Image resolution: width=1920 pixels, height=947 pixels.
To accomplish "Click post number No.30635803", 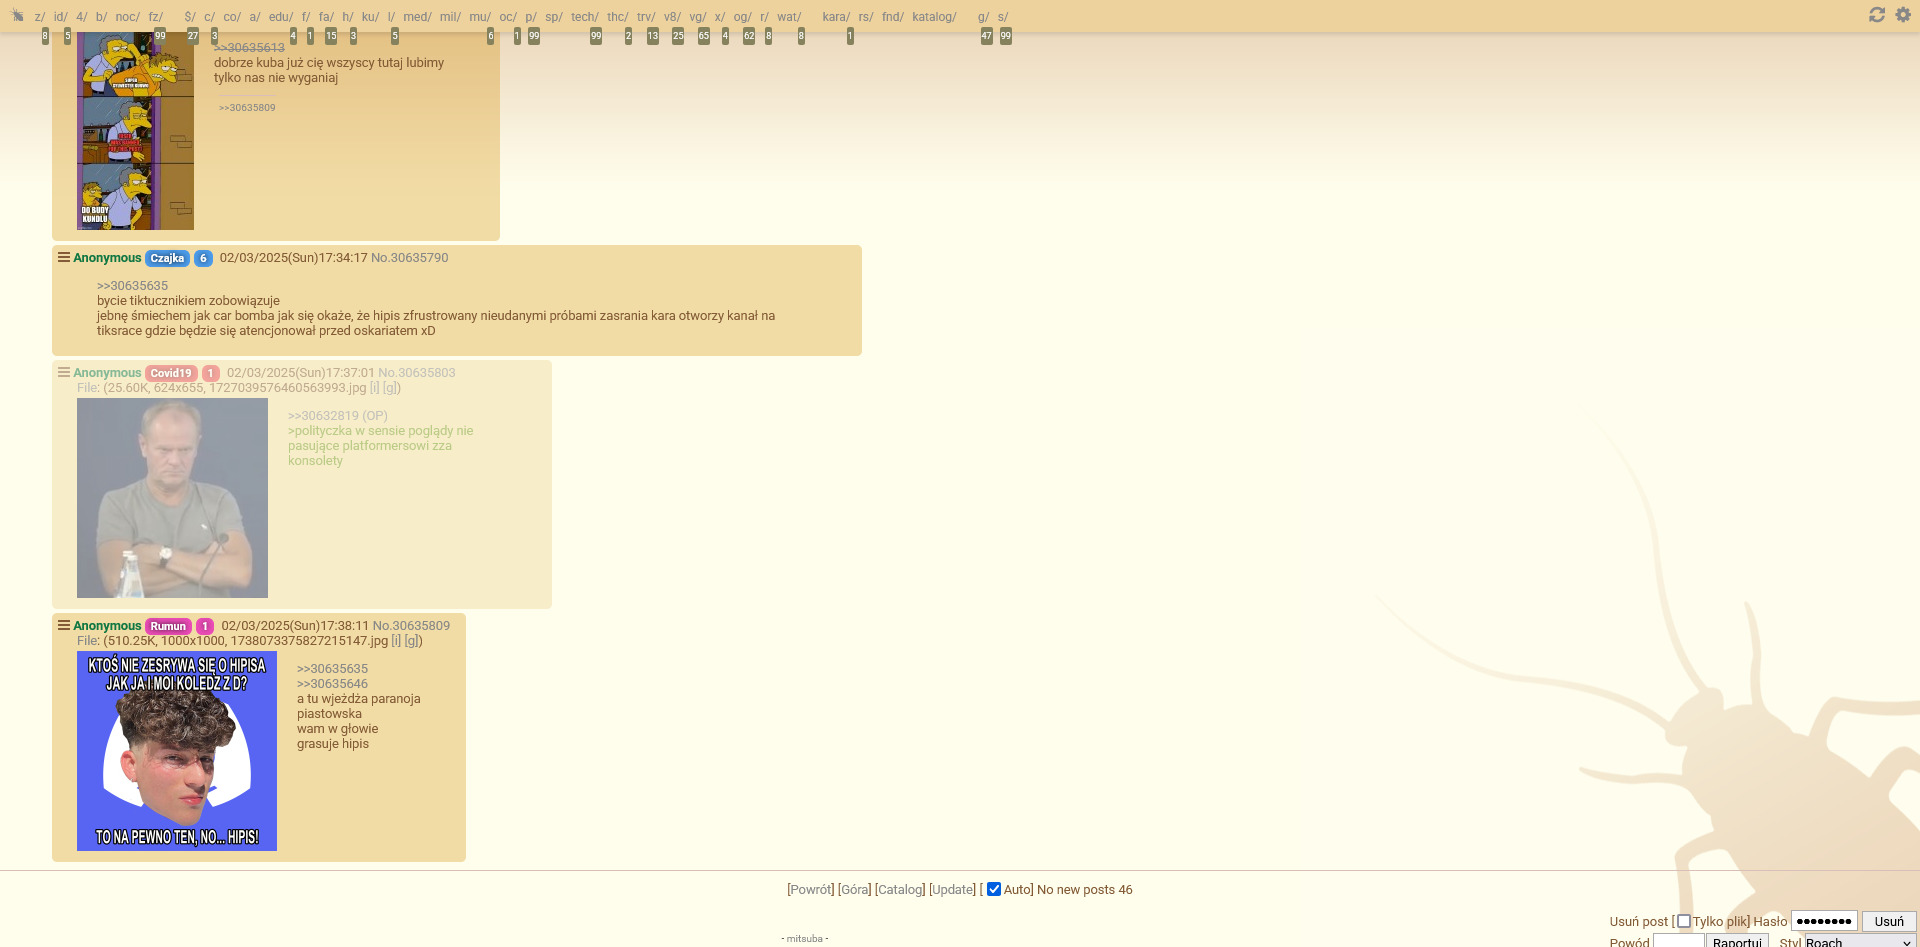I will coord(417,373).
